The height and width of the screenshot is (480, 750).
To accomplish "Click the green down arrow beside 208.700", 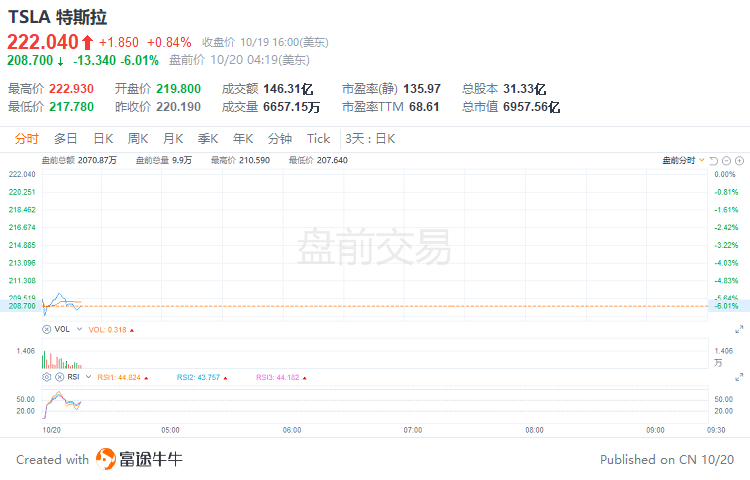I will coord(61,61).
